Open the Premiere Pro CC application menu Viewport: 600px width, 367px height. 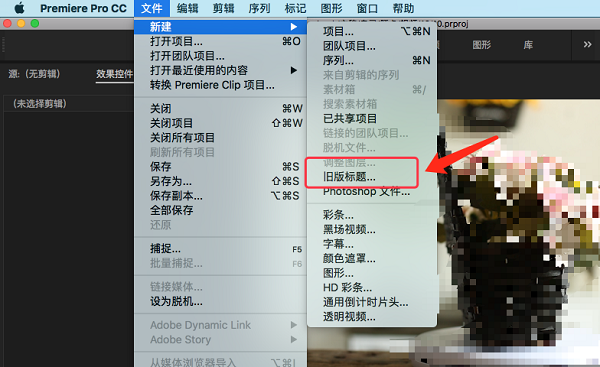pos(83,8)
